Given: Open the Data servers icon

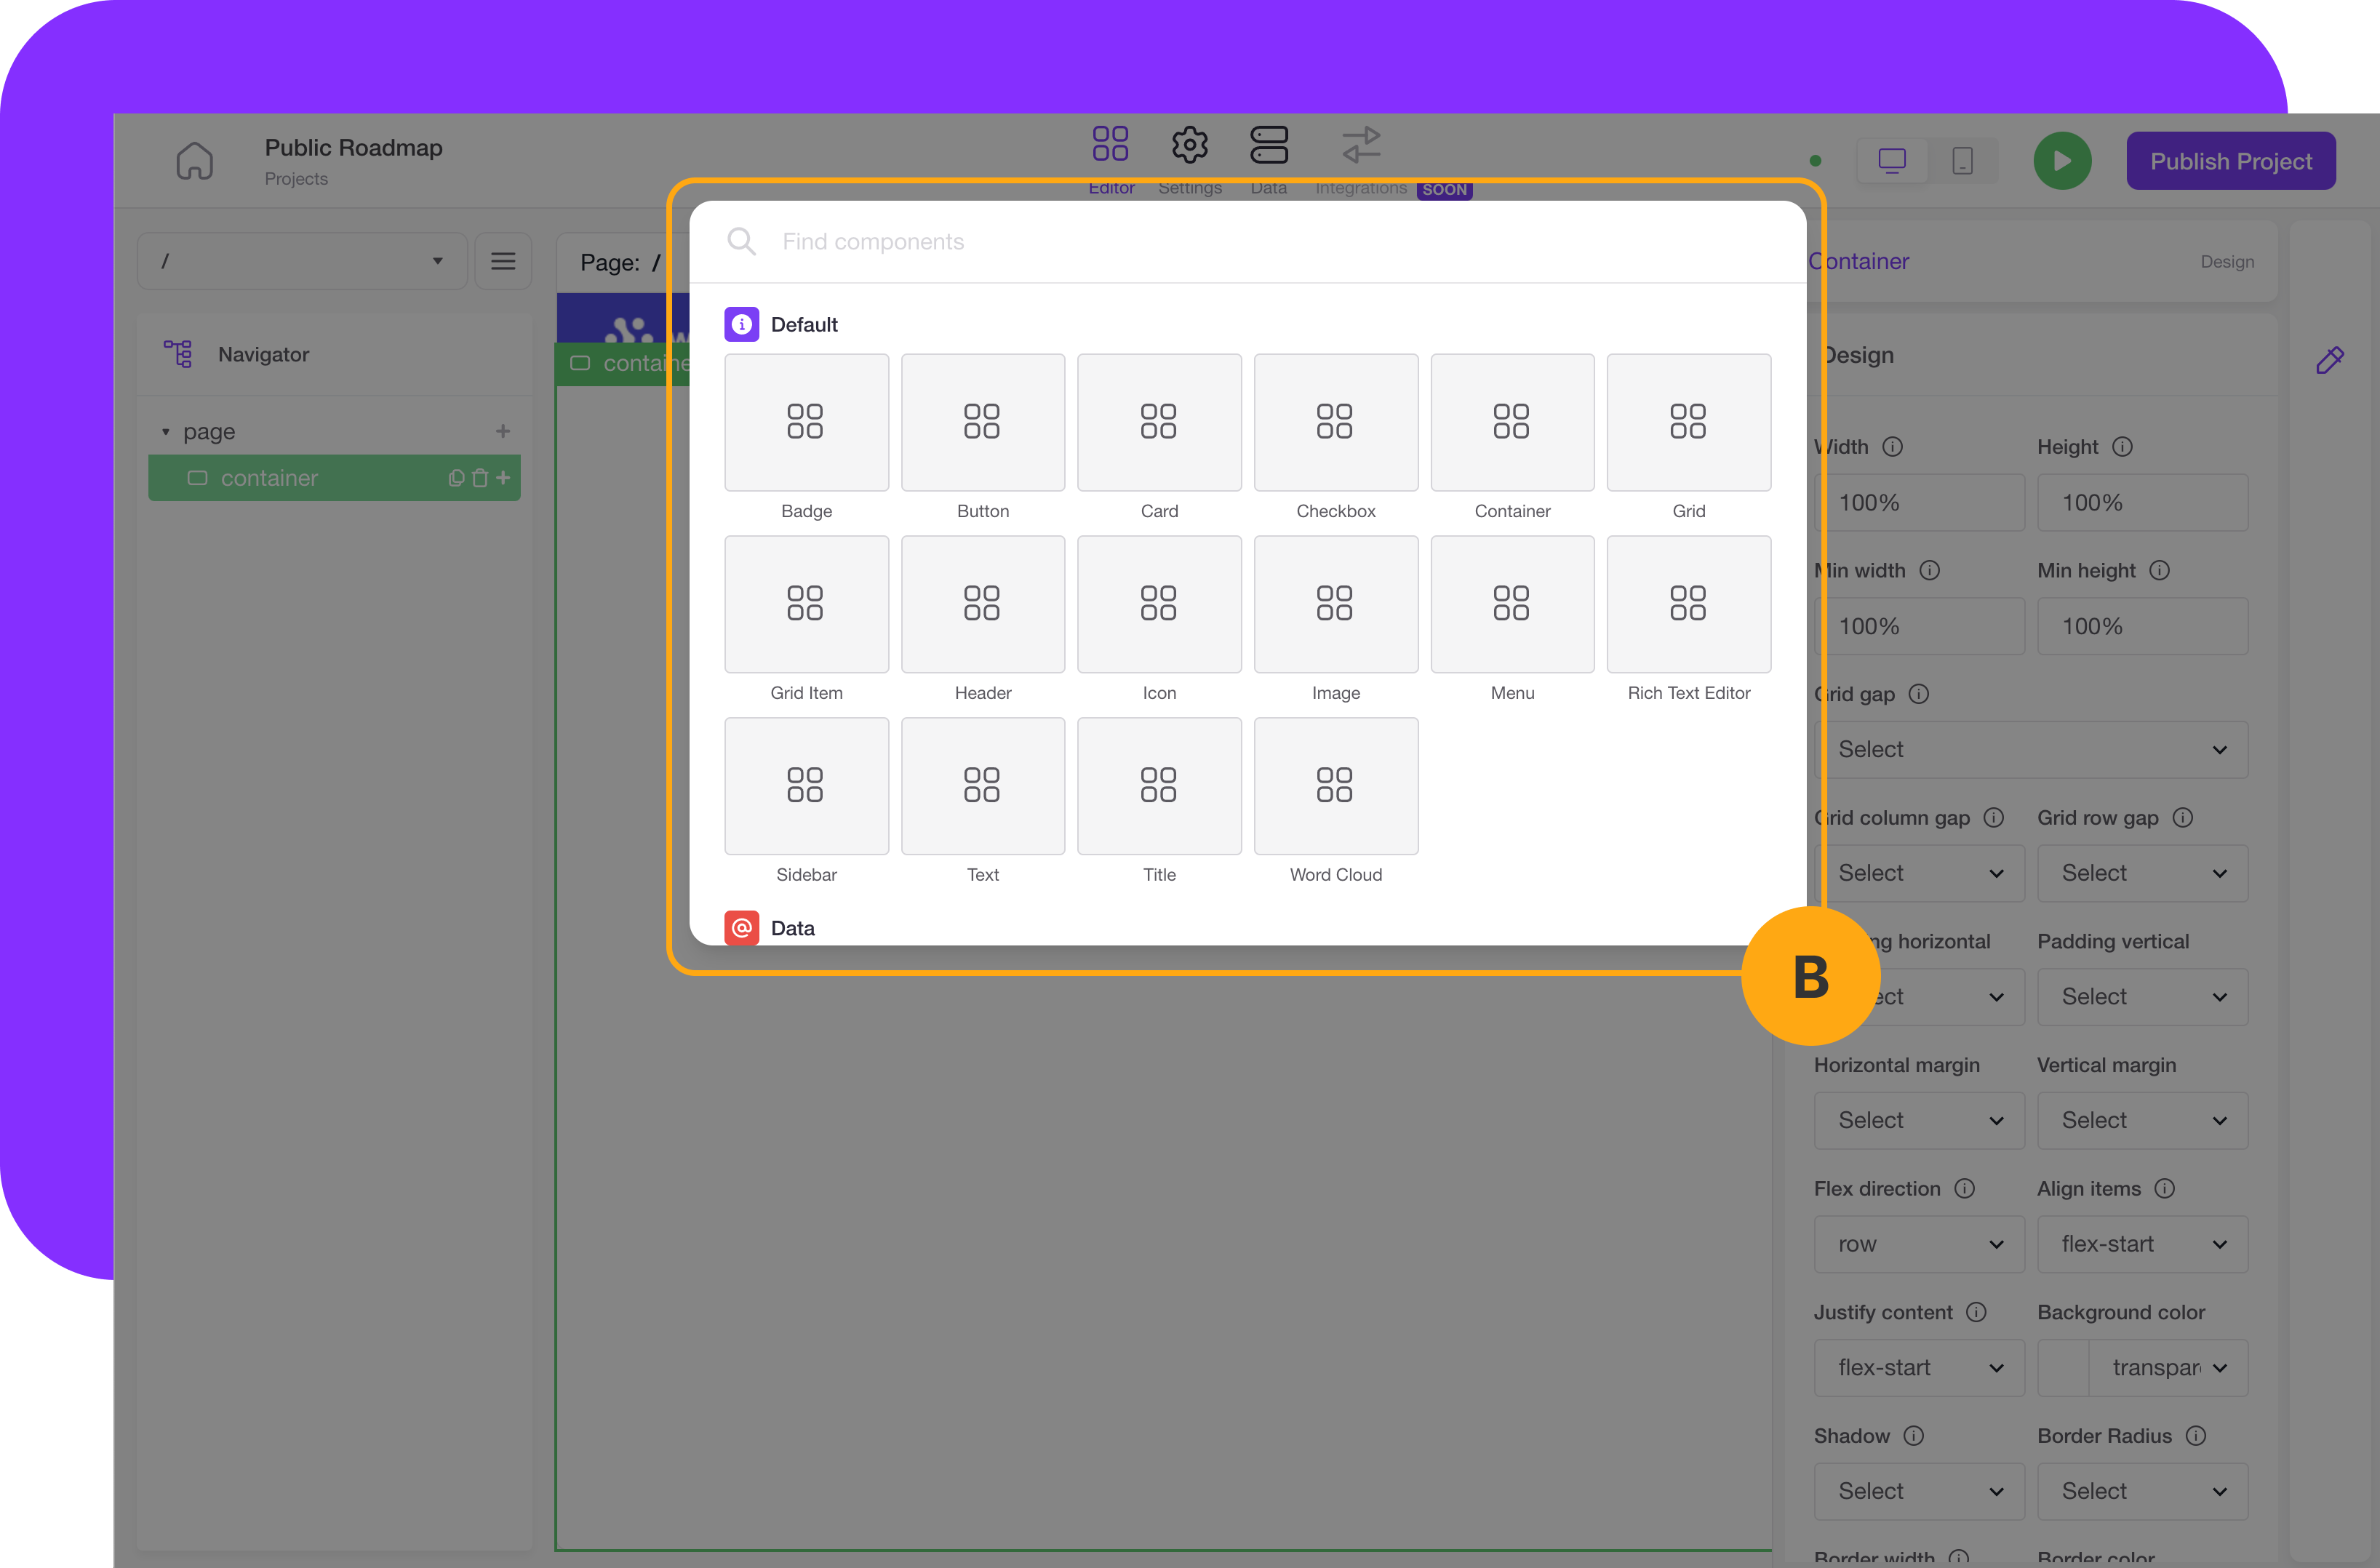Looking at the screenshot, I should [1269, 144].
